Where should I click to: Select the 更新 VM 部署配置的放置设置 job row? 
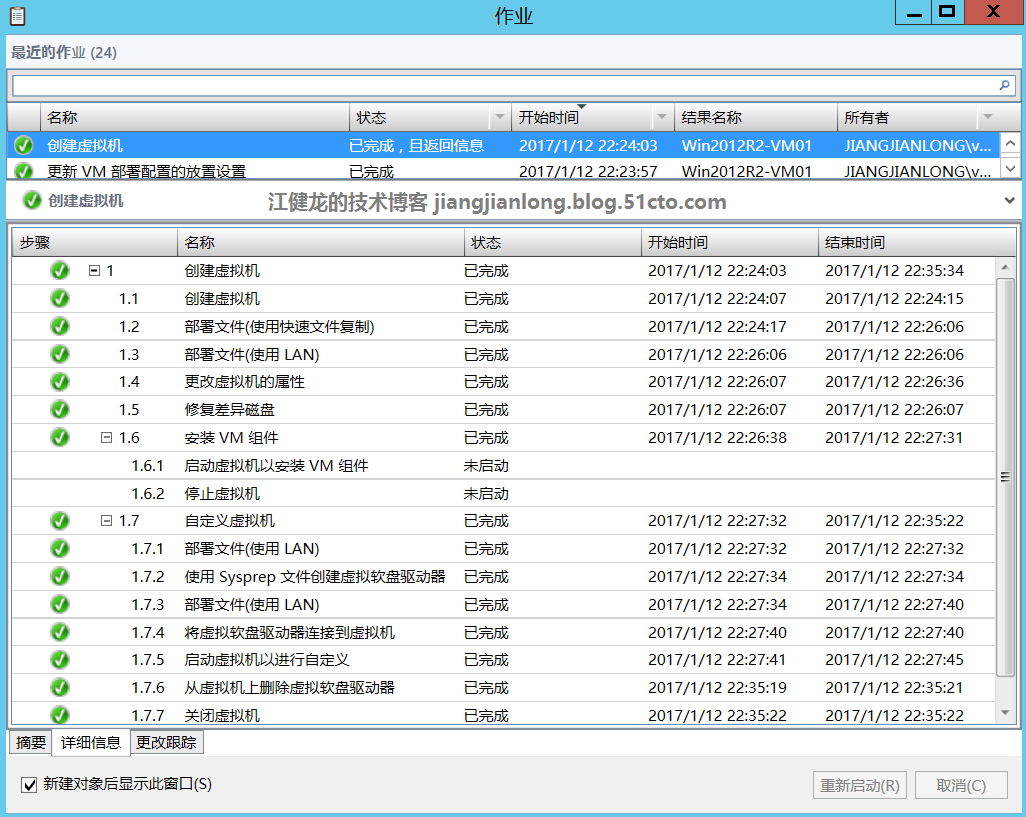click(x=504, y=171)
